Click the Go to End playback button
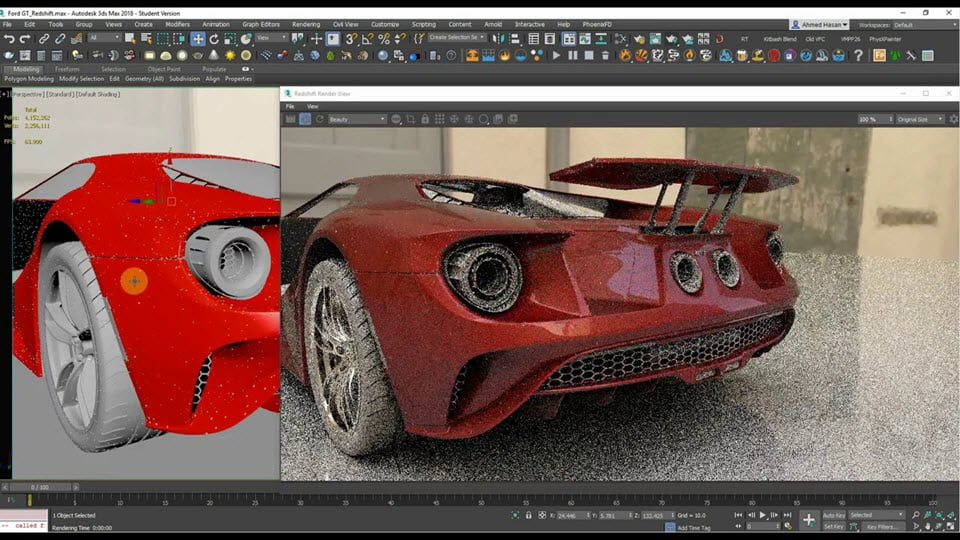 coord(787,516)
